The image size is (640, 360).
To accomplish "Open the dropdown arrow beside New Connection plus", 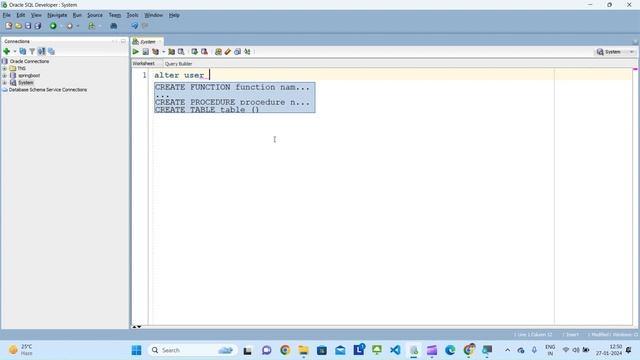I will tap(15, 51).
